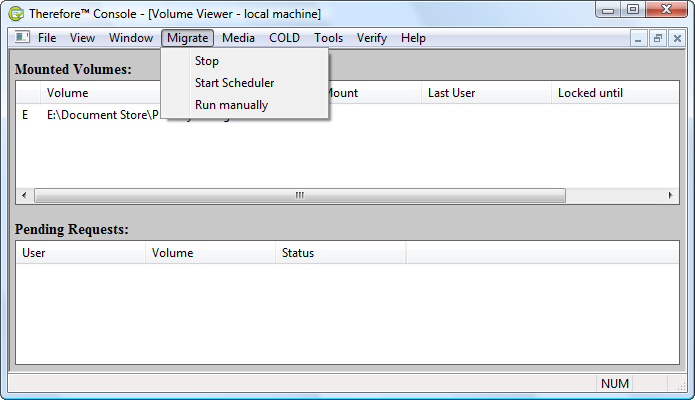Click the horizontal scrollbar thumb in Mounted Volumes
Viewport: 695px width, 400px height.
(300, 195)
